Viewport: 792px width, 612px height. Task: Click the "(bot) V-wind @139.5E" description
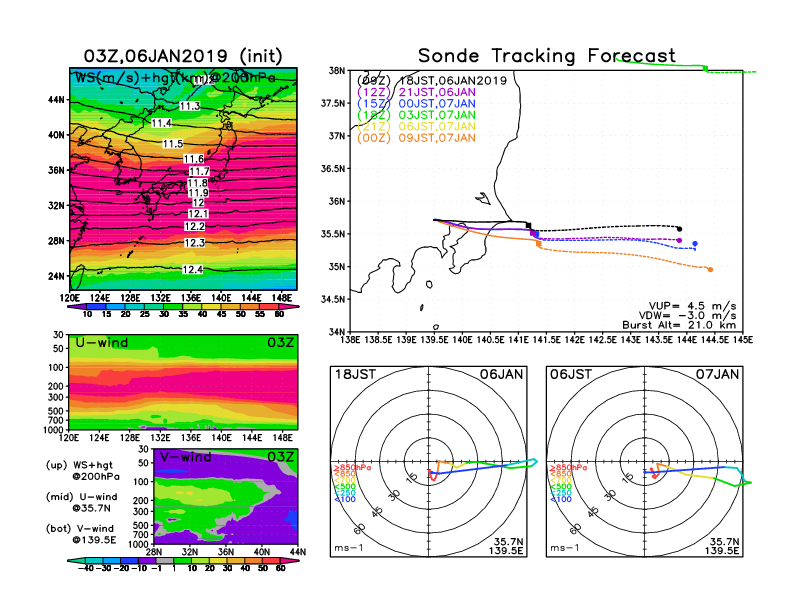[81, 534]
